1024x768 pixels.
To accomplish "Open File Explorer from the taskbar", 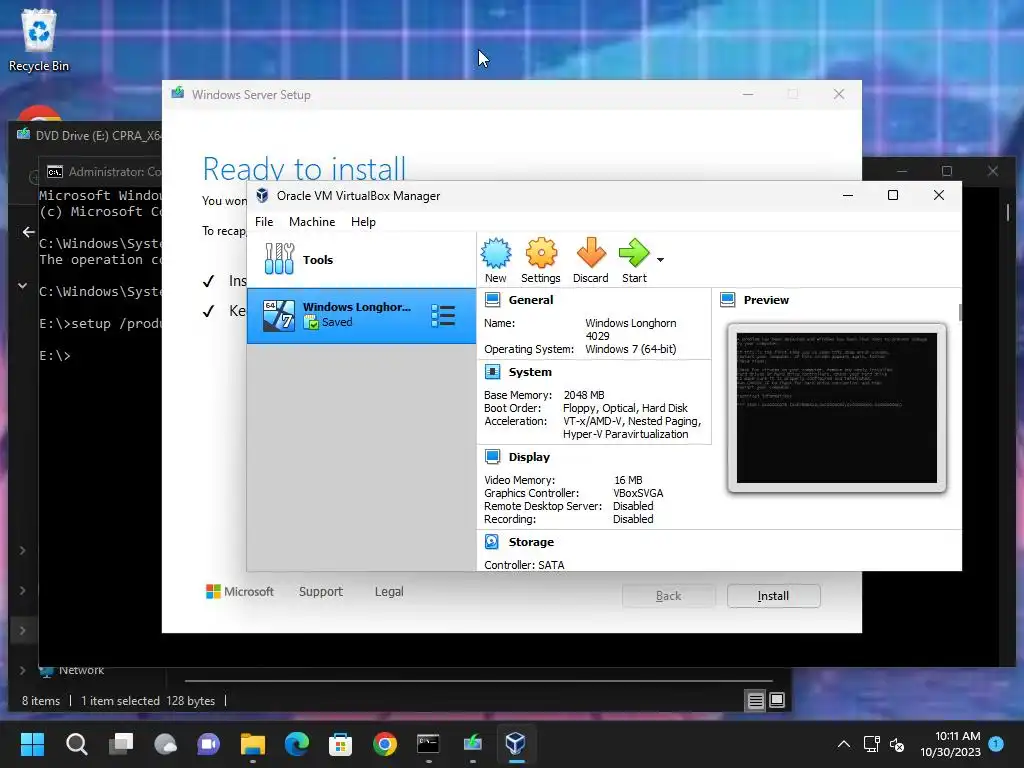I will (x=253, y=744).
